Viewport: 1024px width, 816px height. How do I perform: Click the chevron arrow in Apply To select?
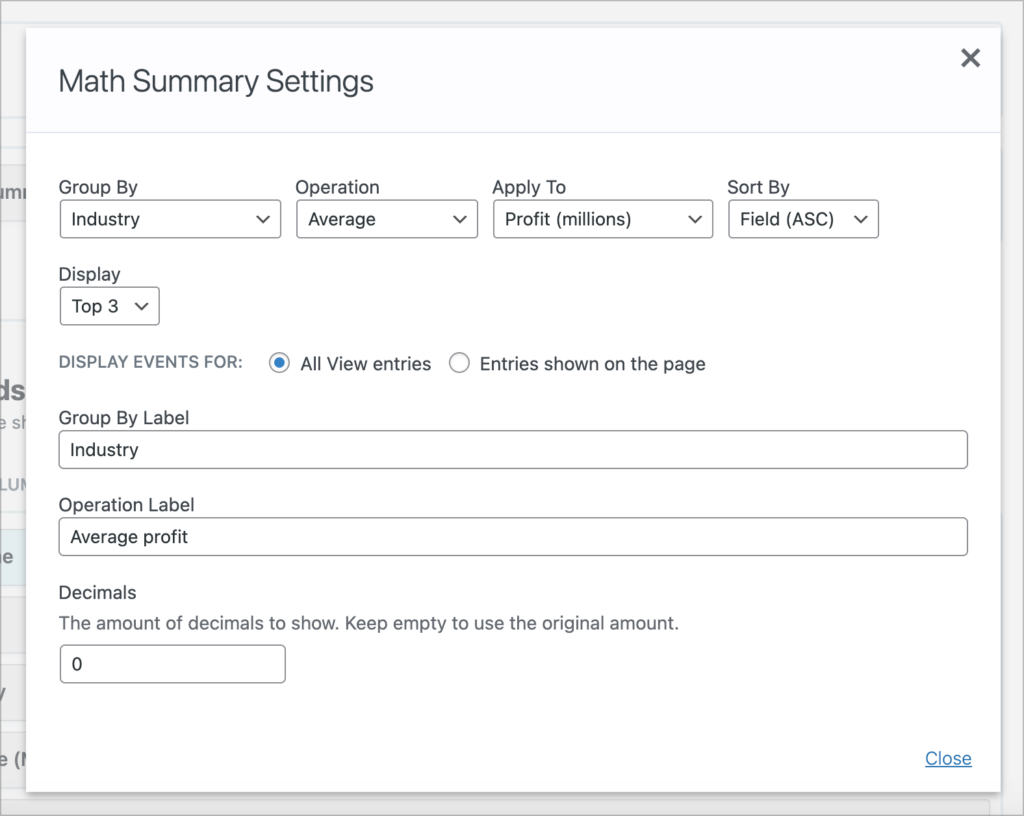695,219
